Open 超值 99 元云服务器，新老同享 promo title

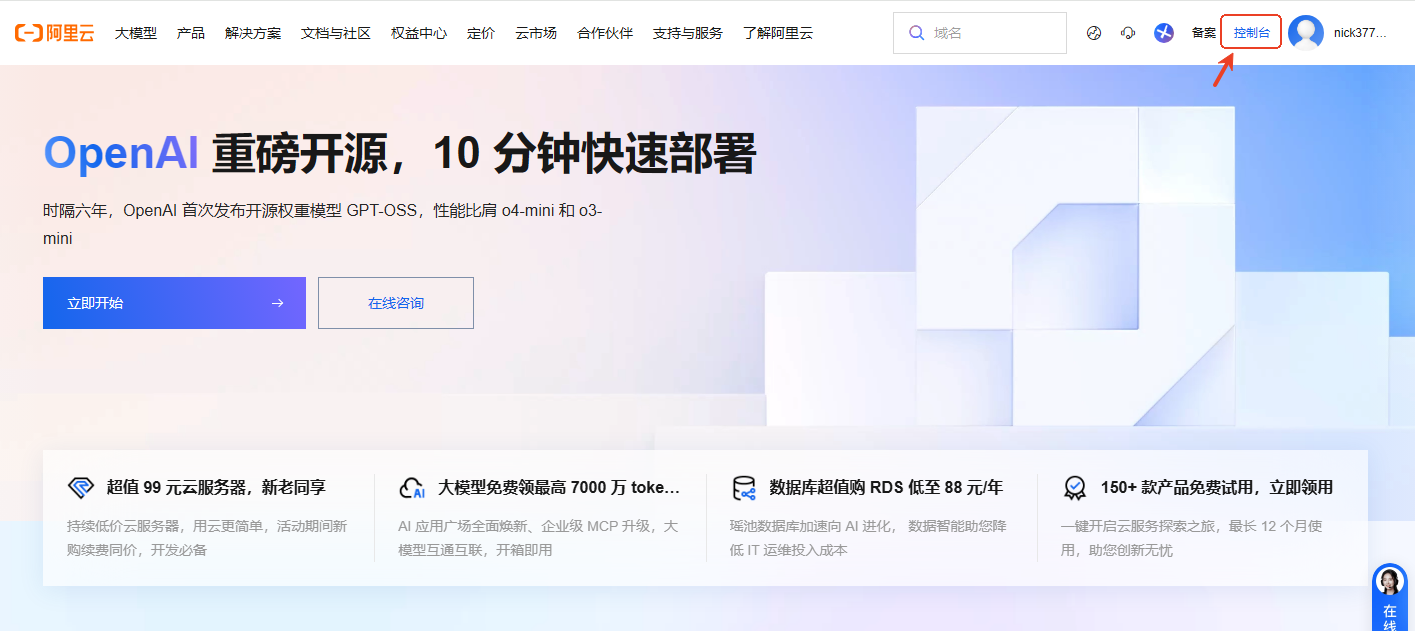tap(216, 487)
